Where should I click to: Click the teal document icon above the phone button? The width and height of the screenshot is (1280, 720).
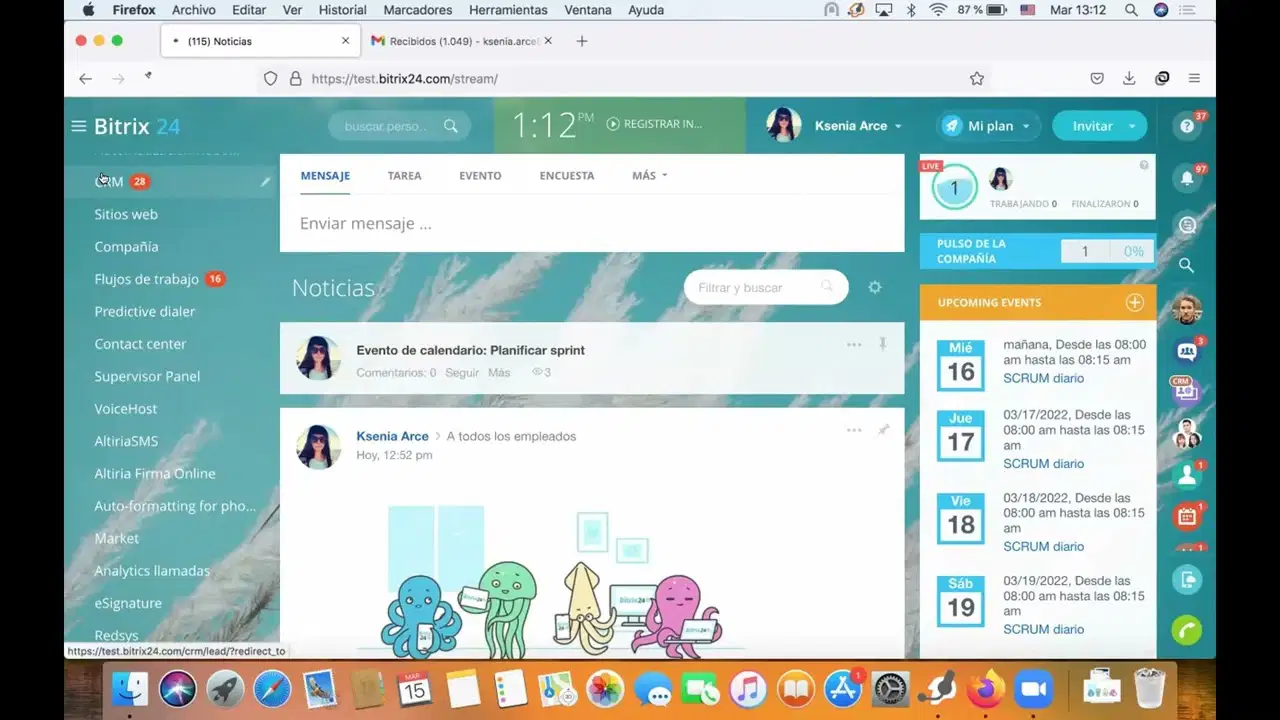(1187, 580)
